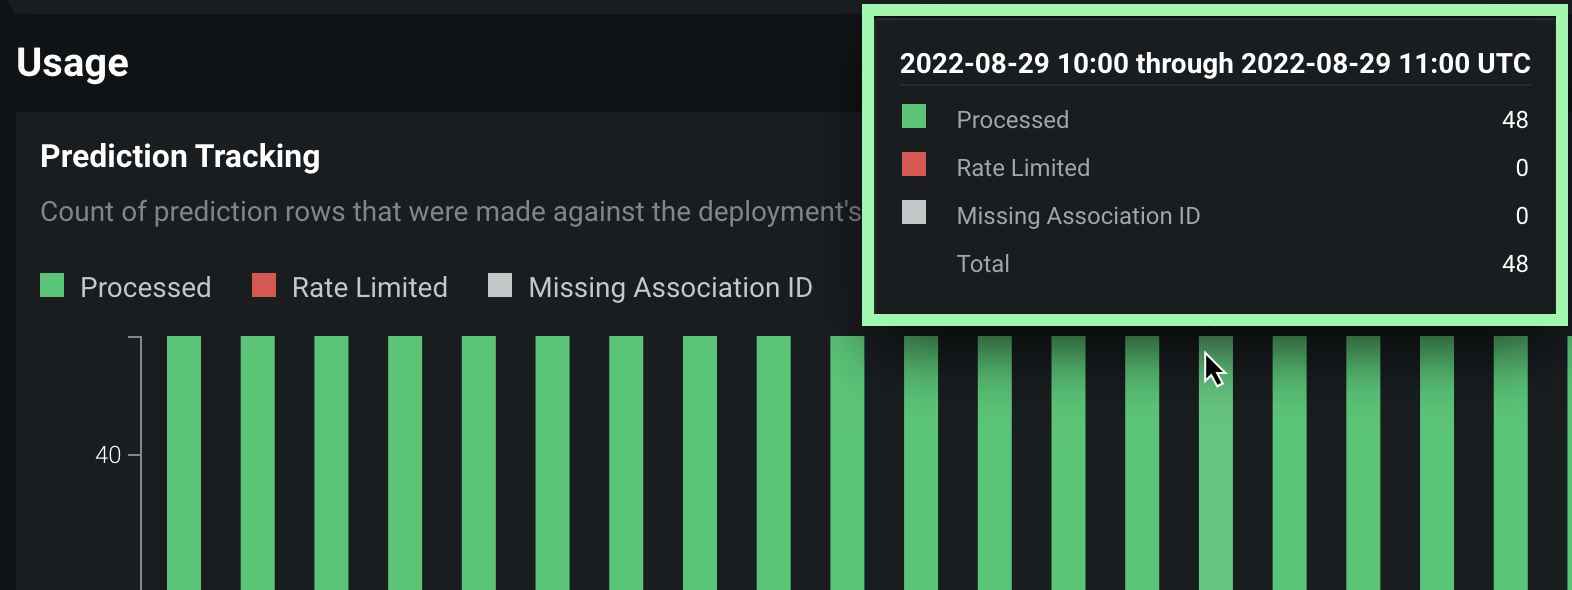Toggle the Rate Limited series via its legend label
The image size is (1572, 590).
point(369,288)
